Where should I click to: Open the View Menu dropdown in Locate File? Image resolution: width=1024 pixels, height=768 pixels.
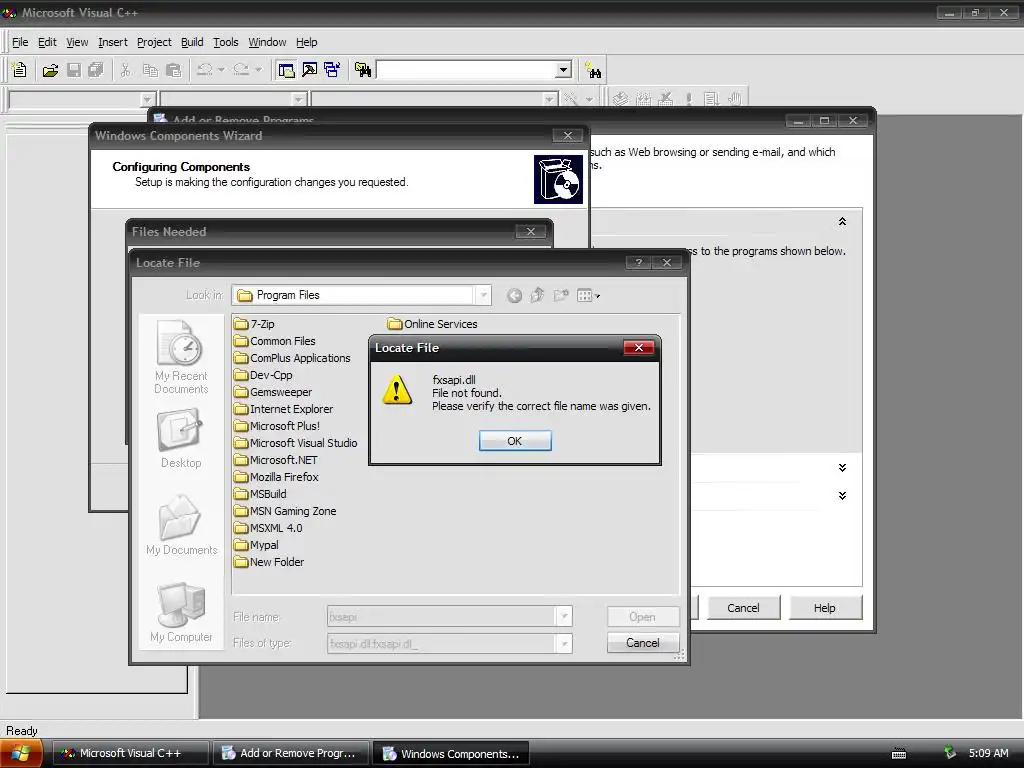coord(588,296)
